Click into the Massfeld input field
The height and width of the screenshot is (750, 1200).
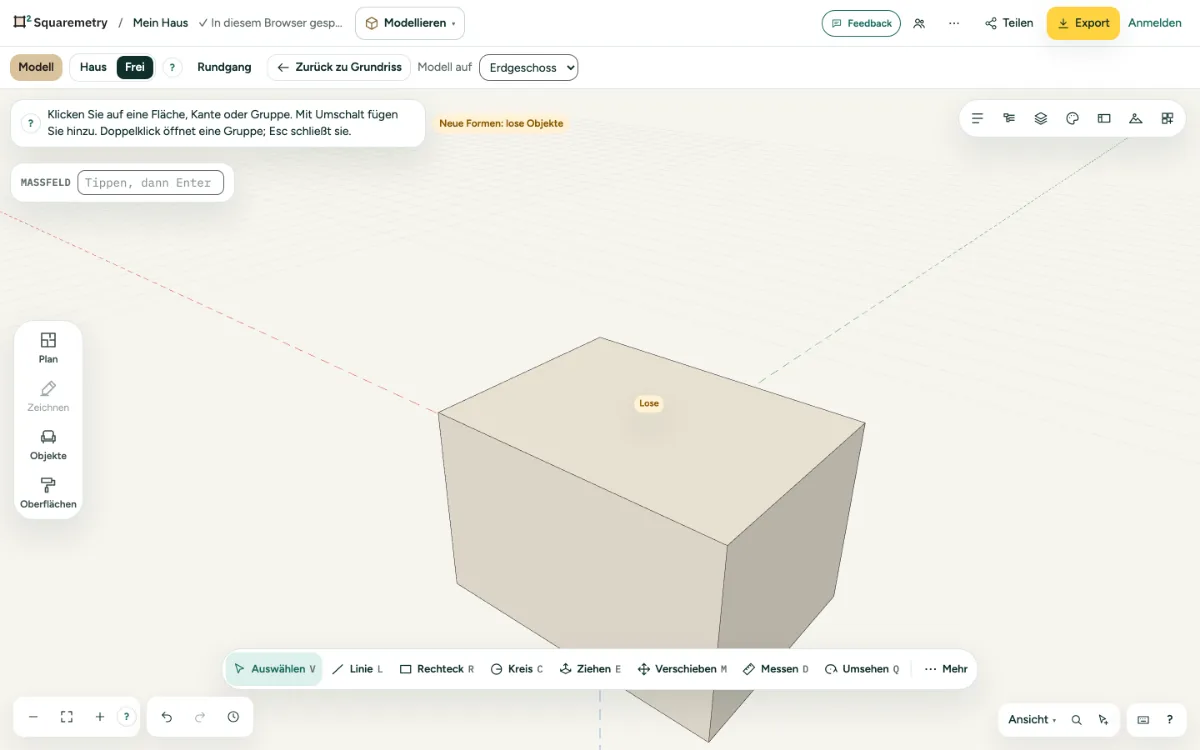pos(150,183)
